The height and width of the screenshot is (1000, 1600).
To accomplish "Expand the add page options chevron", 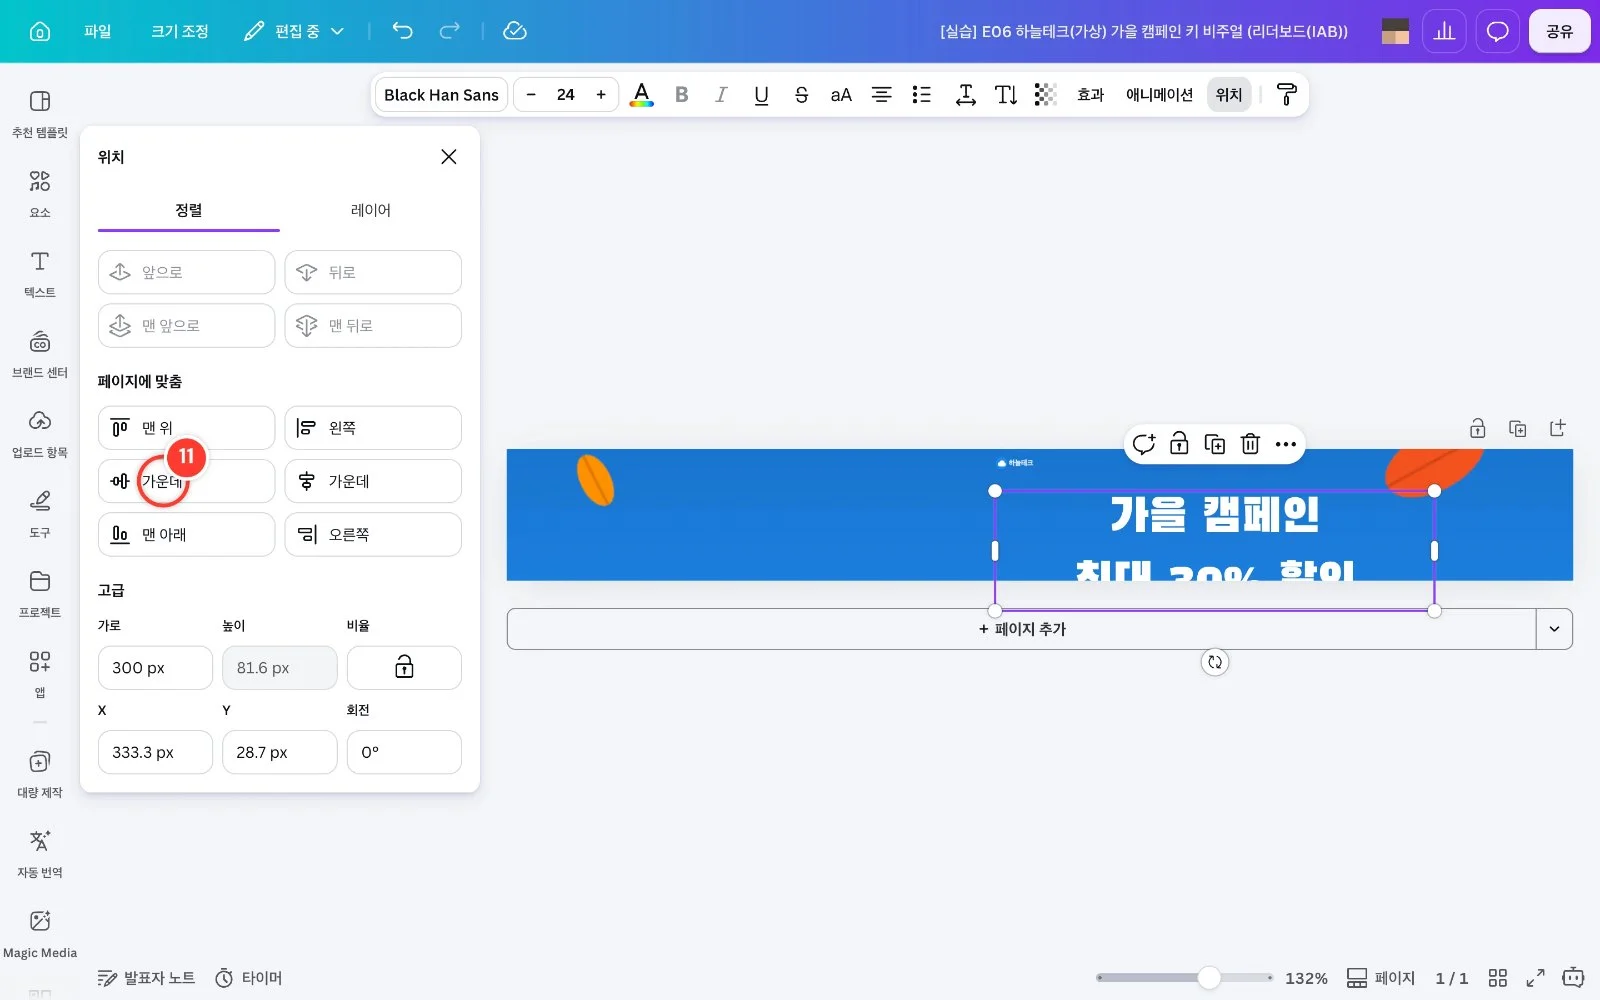I will (1554, 629).
